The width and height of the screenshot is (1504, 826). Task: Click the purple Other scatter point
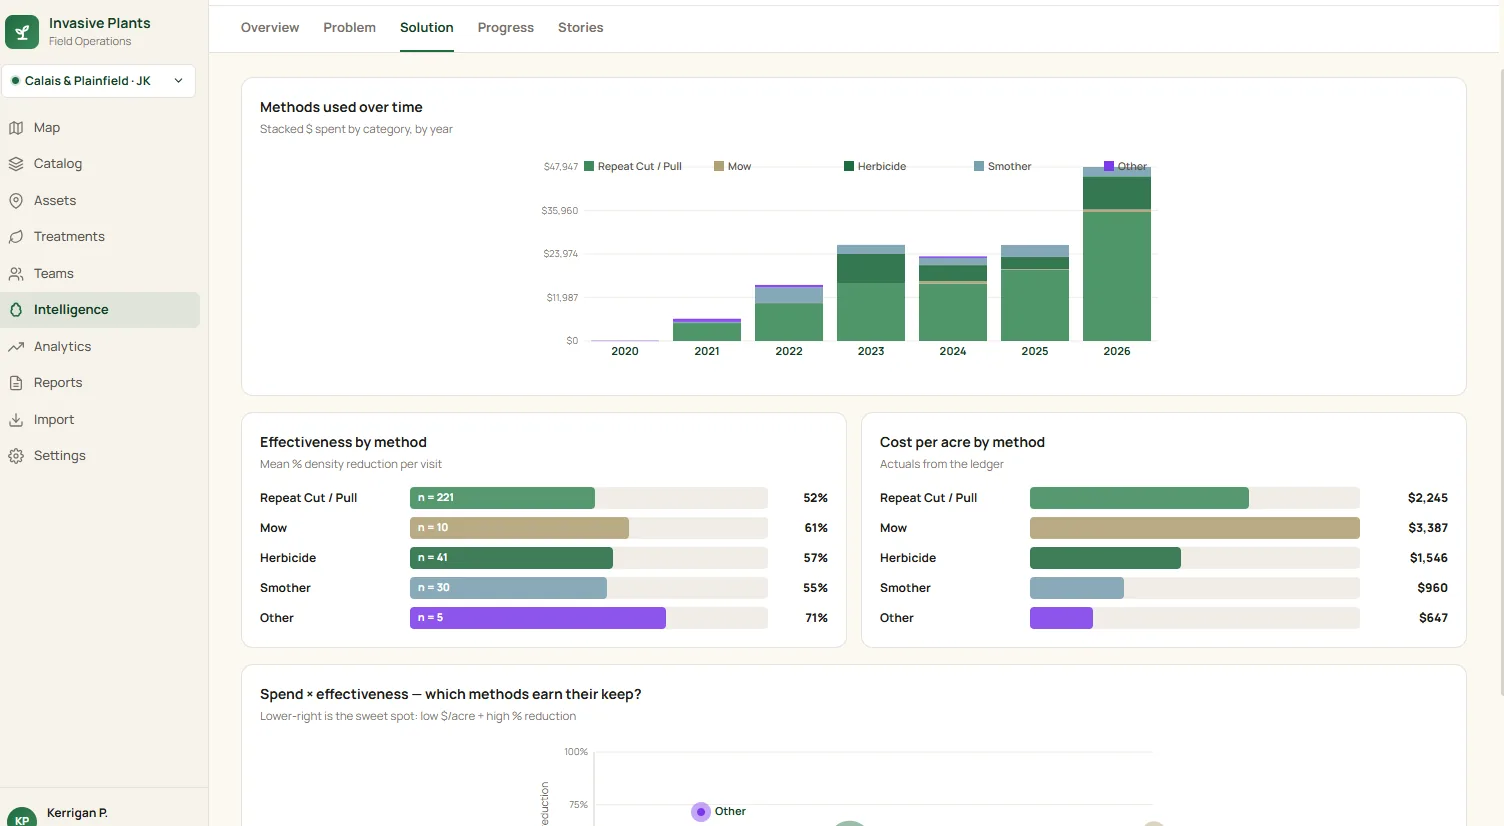(x=701, y=812)
